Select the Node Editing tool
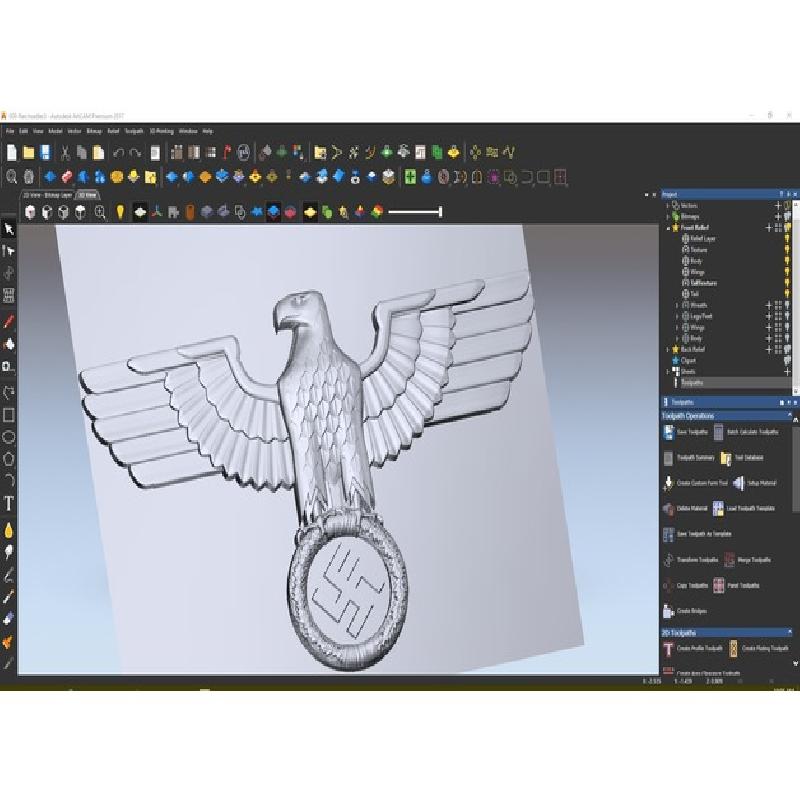The width and height of the screenshot is (800, 800). coord(9,251)
